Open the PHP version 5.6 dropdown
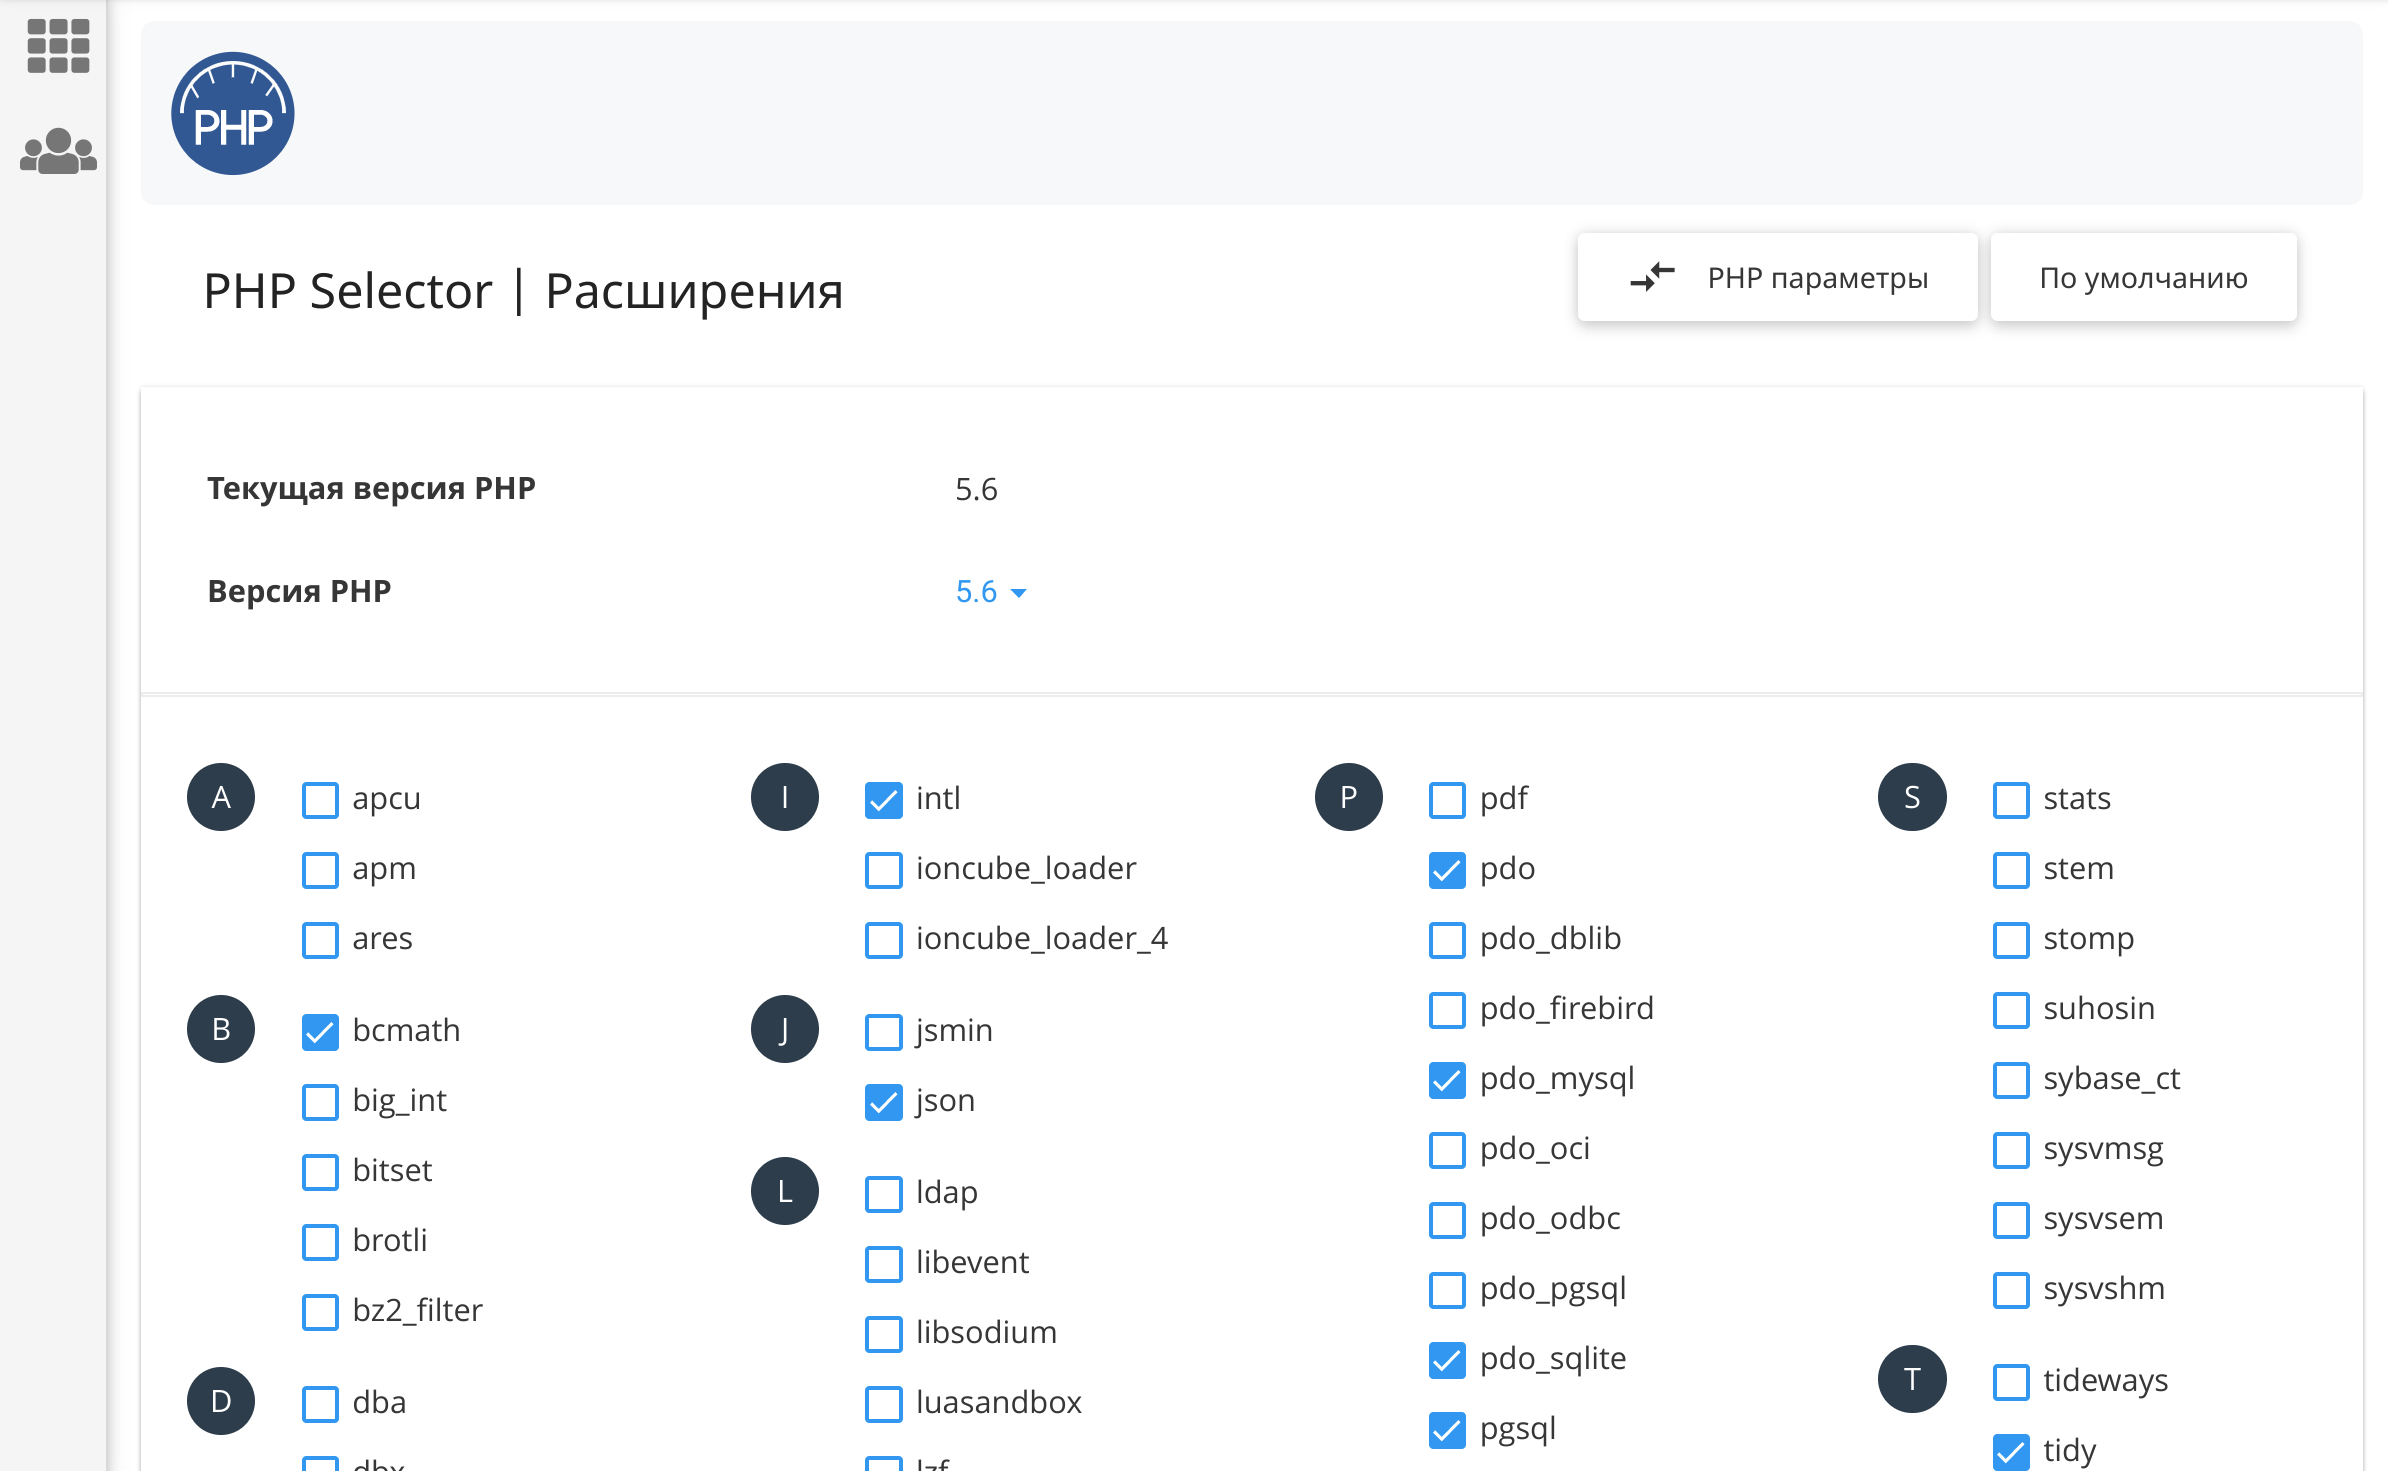2388x1471 pixels. pos(976,591)
